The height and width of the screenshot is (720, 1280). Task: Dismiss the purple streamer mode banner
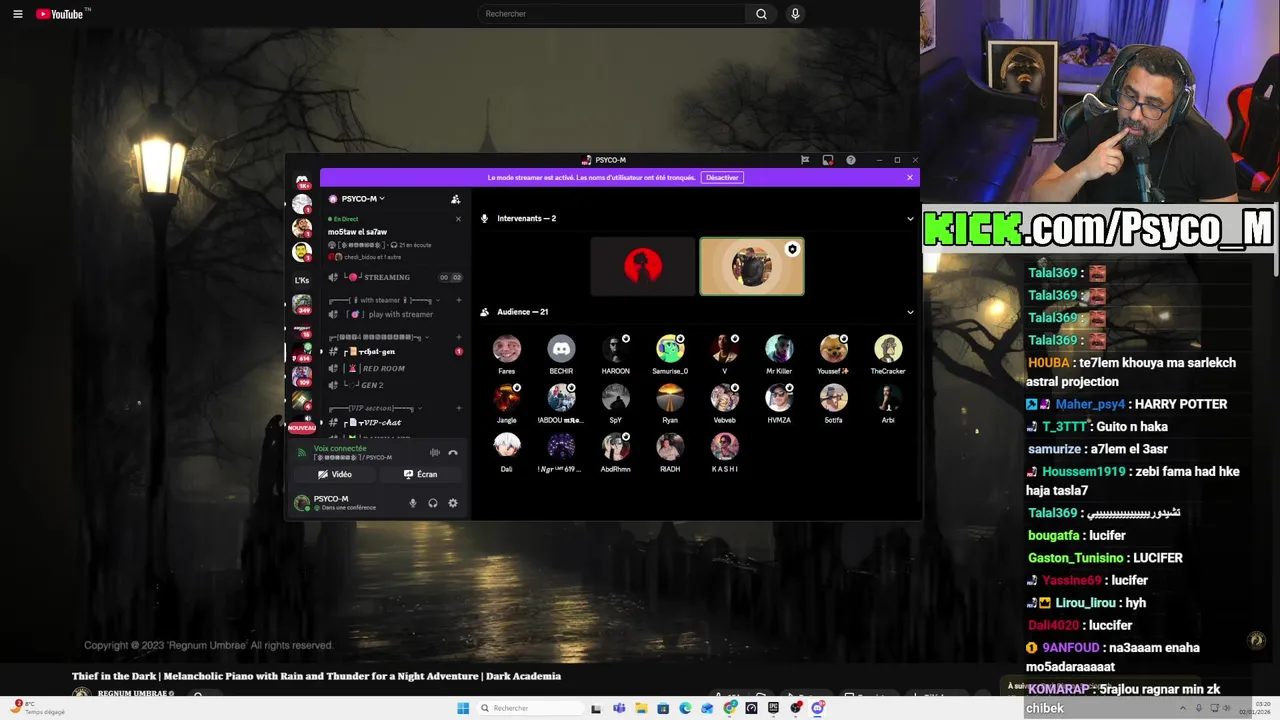909,178
